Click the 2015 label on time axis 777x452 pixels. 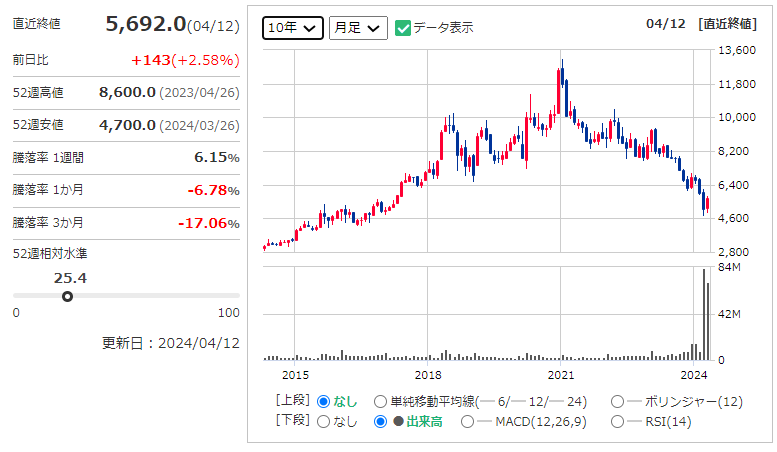click(295, 376)
